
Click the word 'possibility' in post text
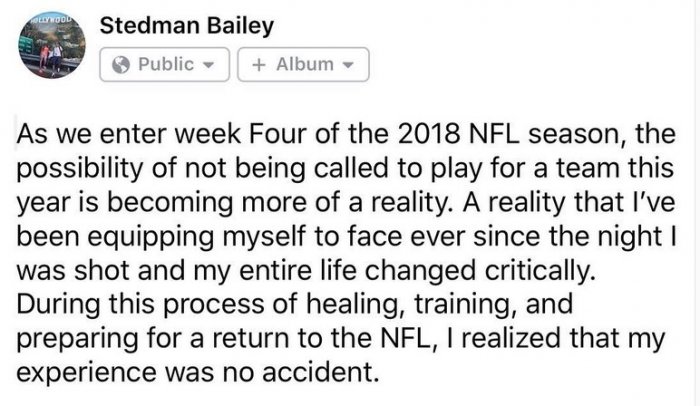(79, 168)
